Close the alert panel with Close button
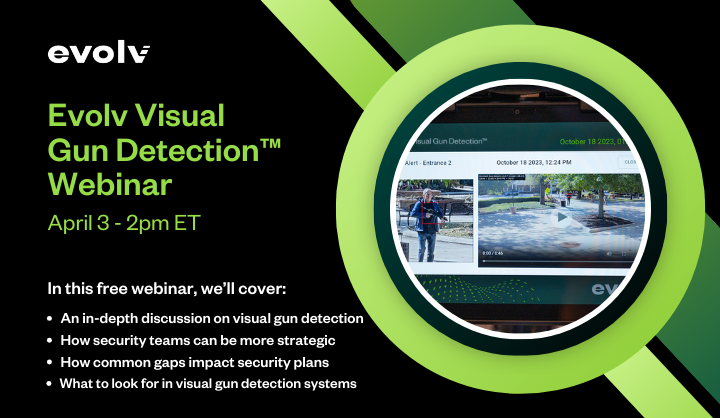 (x=630, y=162)
